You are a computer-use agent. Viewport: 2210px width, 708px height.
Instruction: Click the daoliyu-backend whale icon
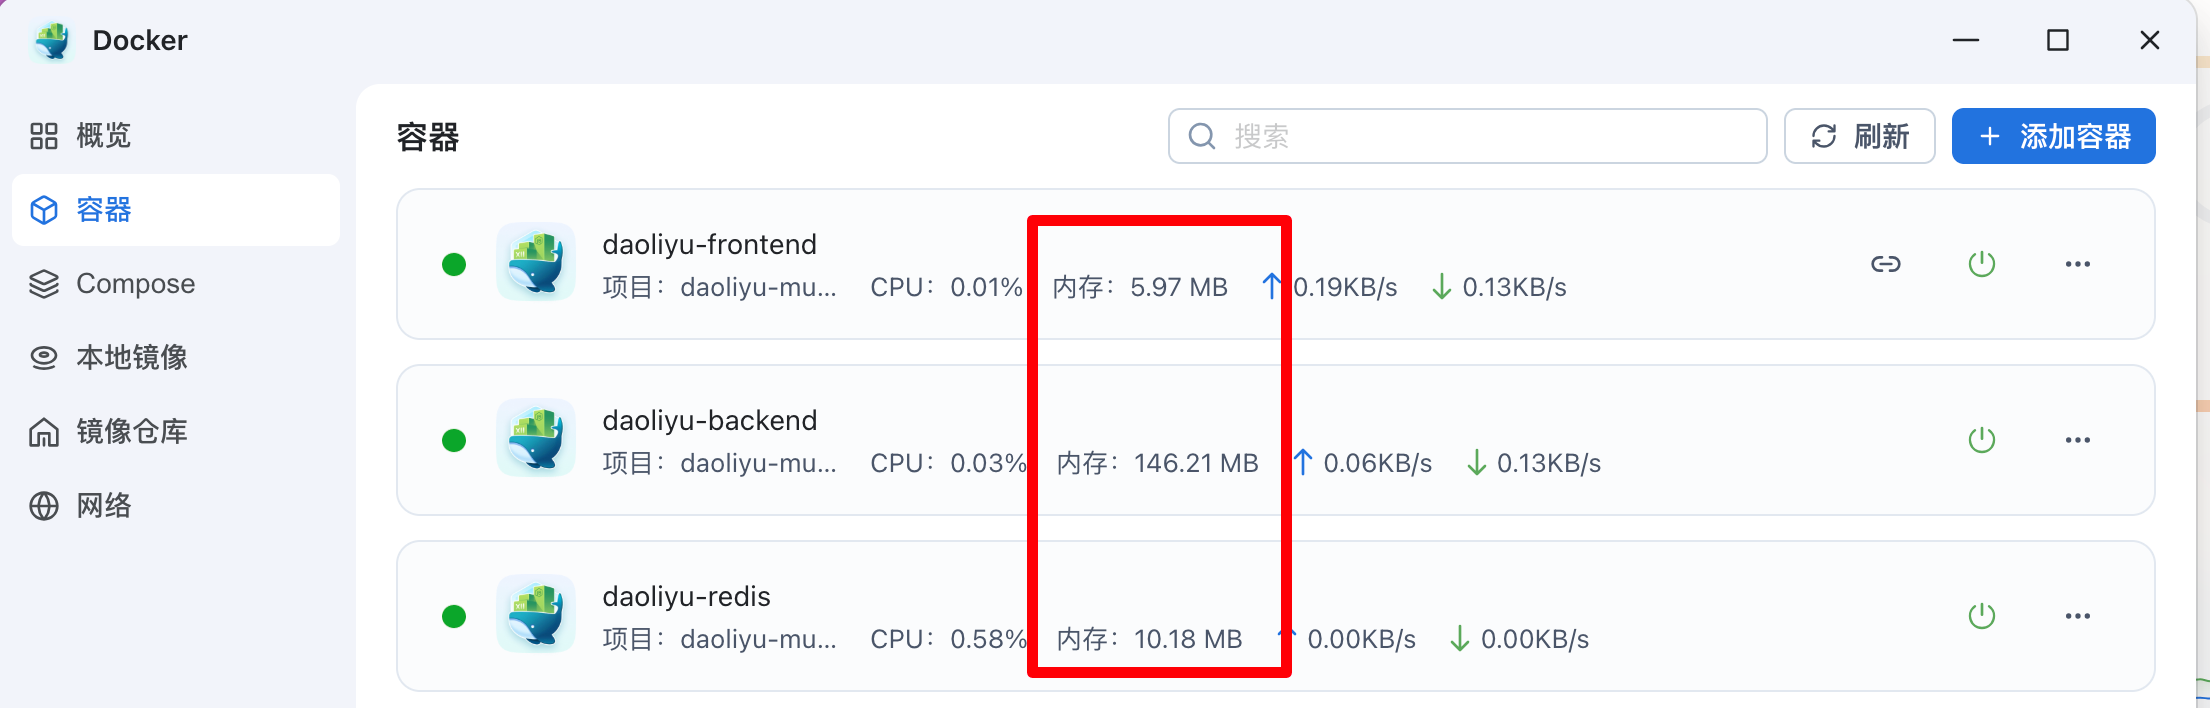pyautogui.click(x=536, y=438)
